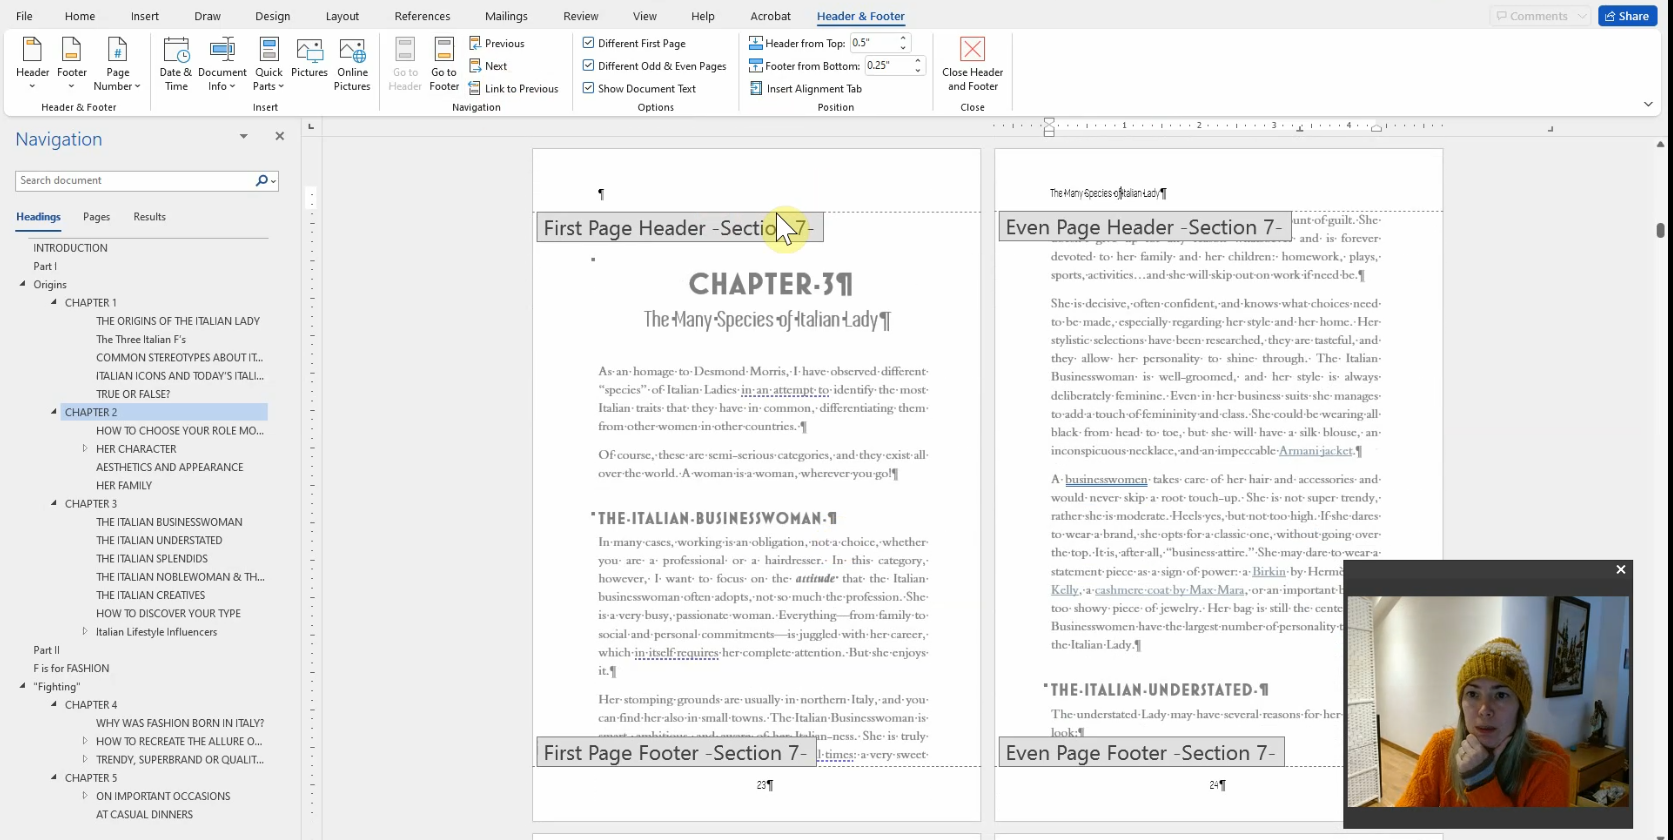
Task: Increase Header from Top value
Action: coord(903,39)
